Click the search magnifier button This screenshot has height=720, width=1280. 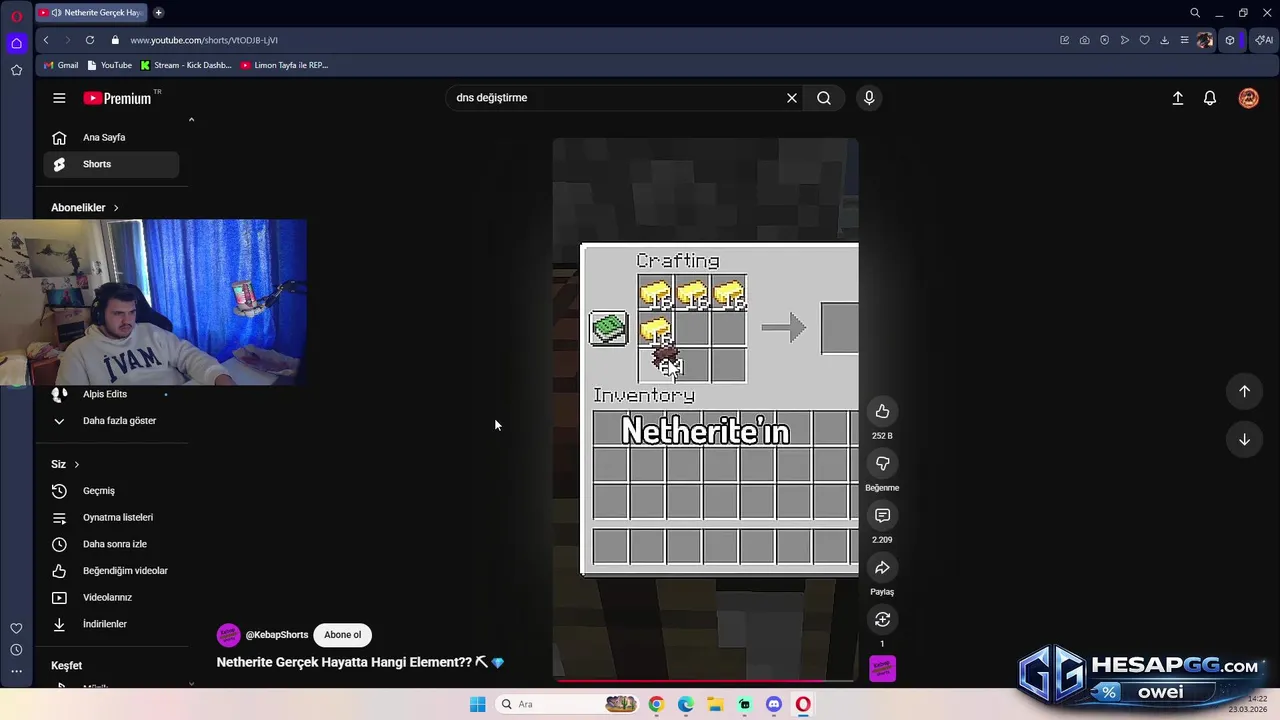[824, 98]
